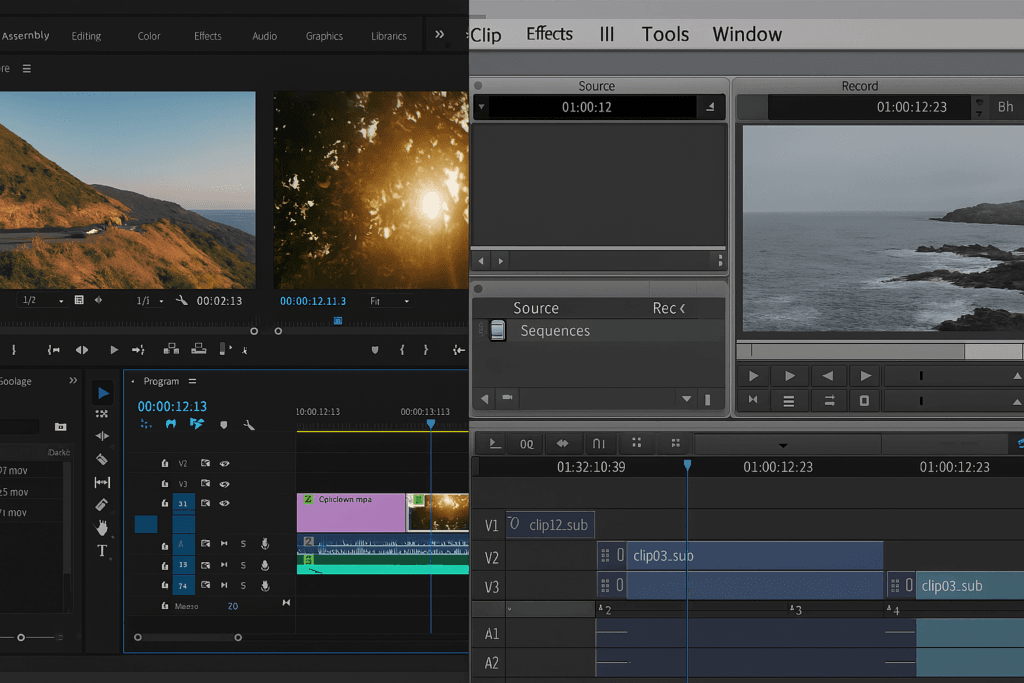Select the Track Select Forward tool
This screenshot has width=1024, height=683.
click(x=103, y=413)
